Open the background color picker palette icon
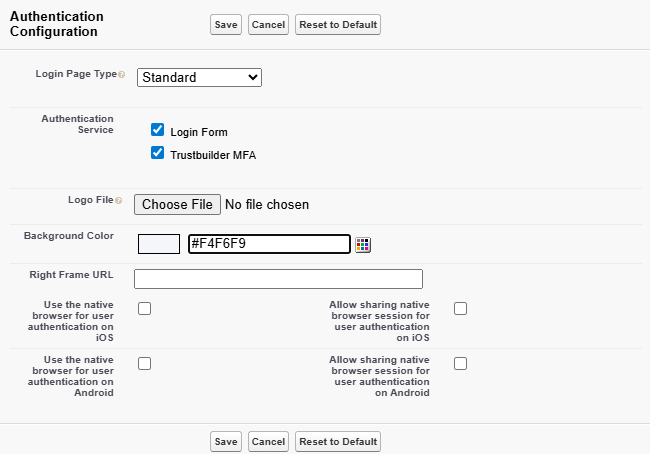 (363, 244)
